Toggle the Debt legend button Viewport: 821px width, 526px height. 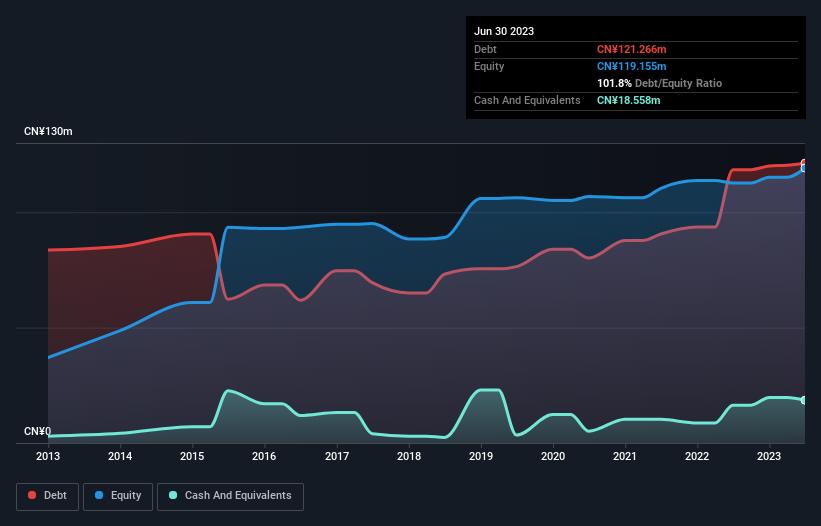pyautogui.click(x=47, y=496)
